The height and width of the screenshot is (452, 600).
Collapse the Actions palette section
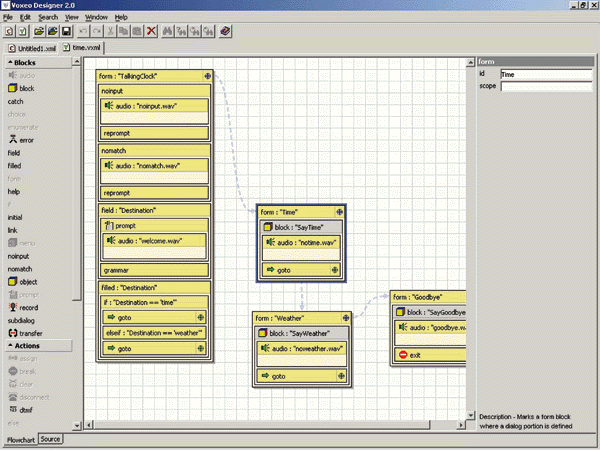point(9,346)
